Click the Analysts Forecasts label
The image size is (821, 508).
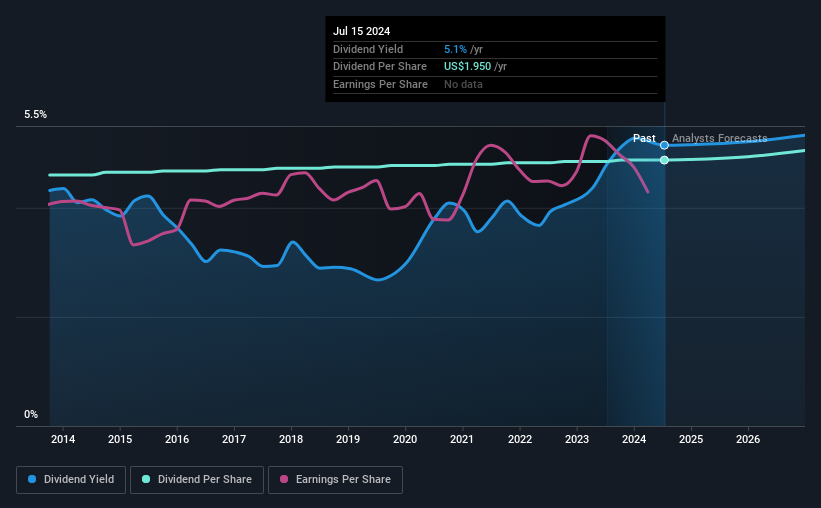tap(719, 138)
